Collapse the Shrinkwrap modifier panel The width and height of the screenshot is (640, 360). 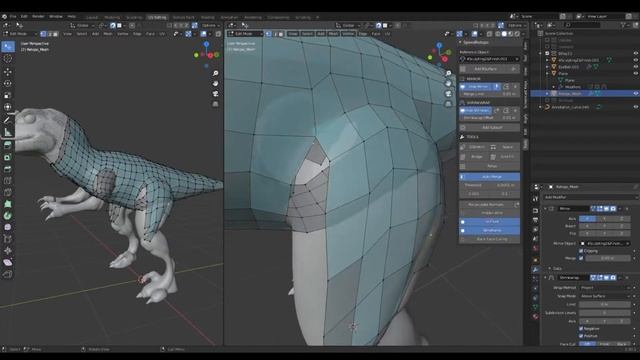[545, 278]
